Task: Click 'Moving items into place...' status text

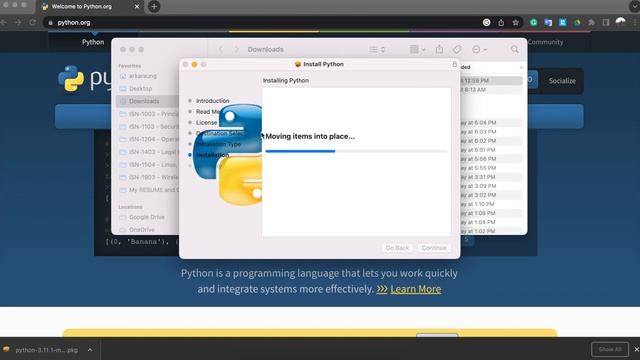Action: click(310, 136)
